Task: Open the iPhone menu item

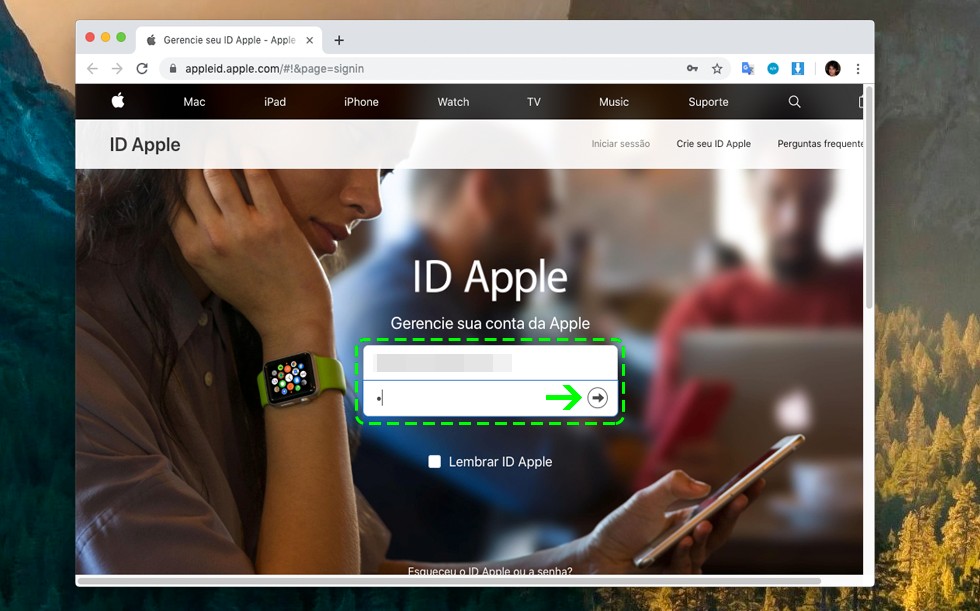Action: pos(361,102)
